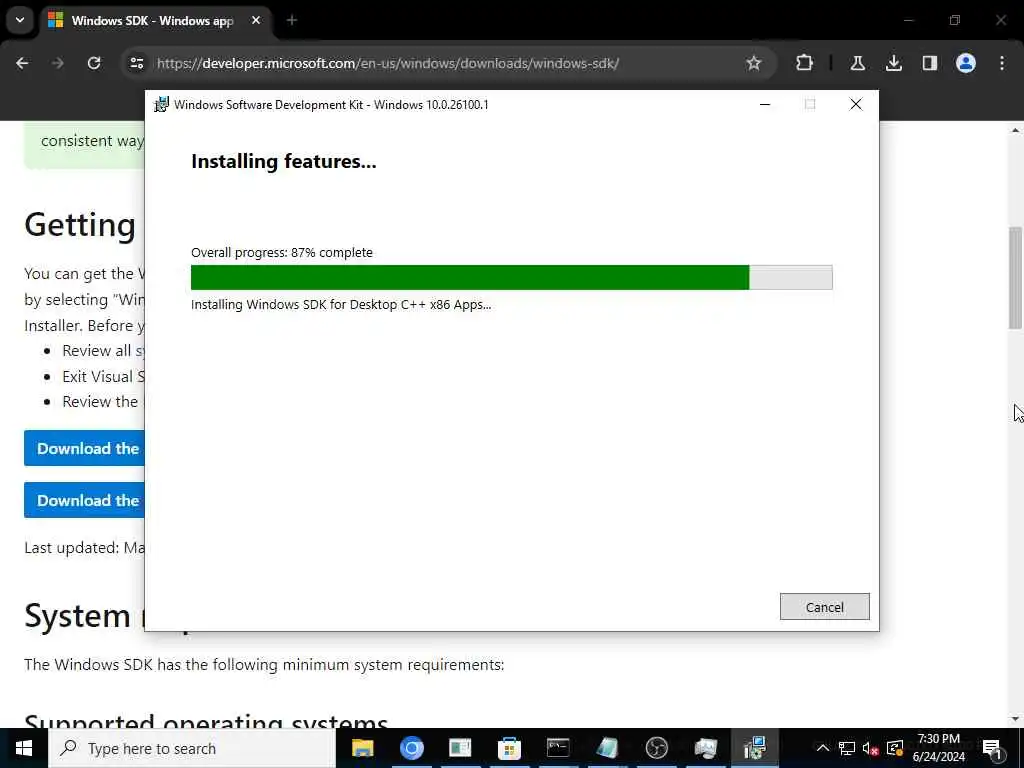Viewport: 1024px width, 768px height.
Task: Open OBS Studio from taskbar
Action: [656, 748]
